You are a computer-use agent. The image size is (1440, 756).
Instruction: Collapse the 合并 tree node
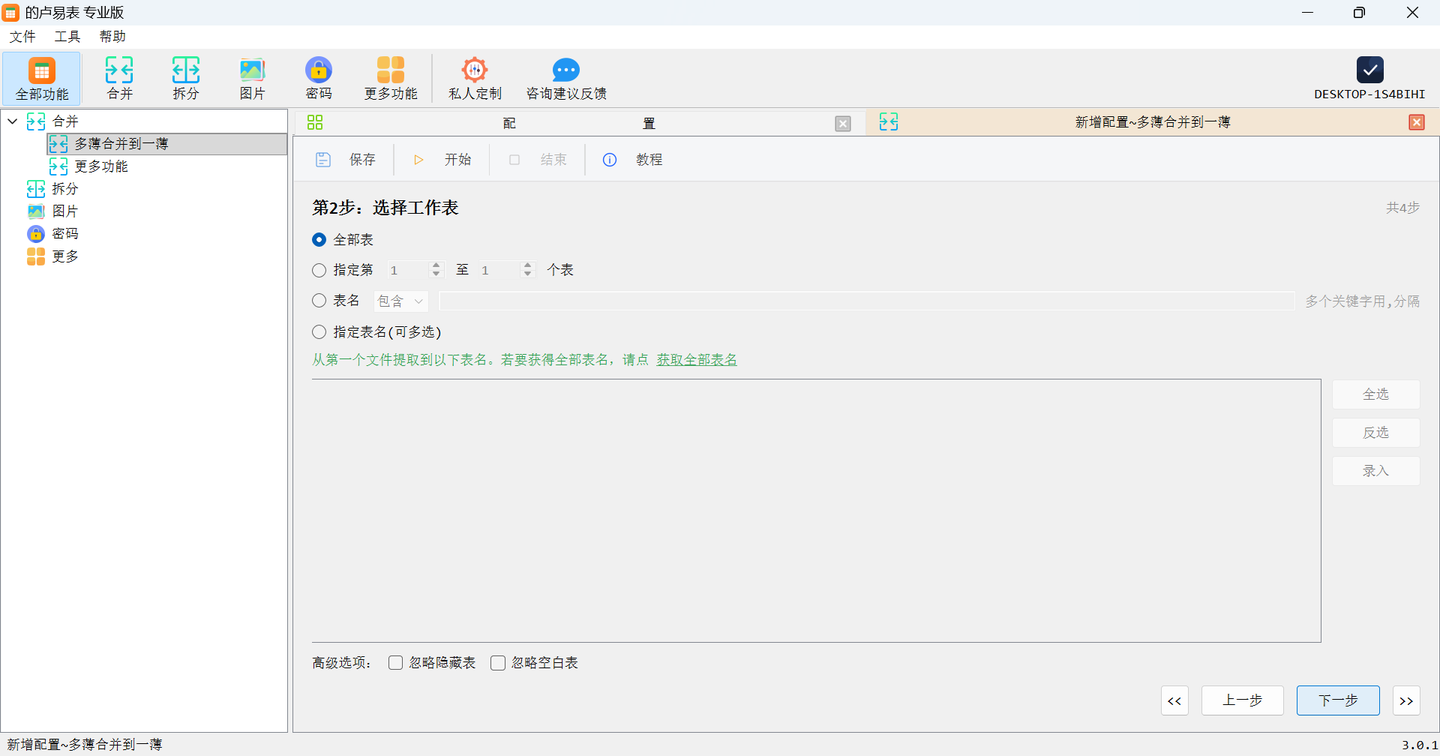(12, 121)
